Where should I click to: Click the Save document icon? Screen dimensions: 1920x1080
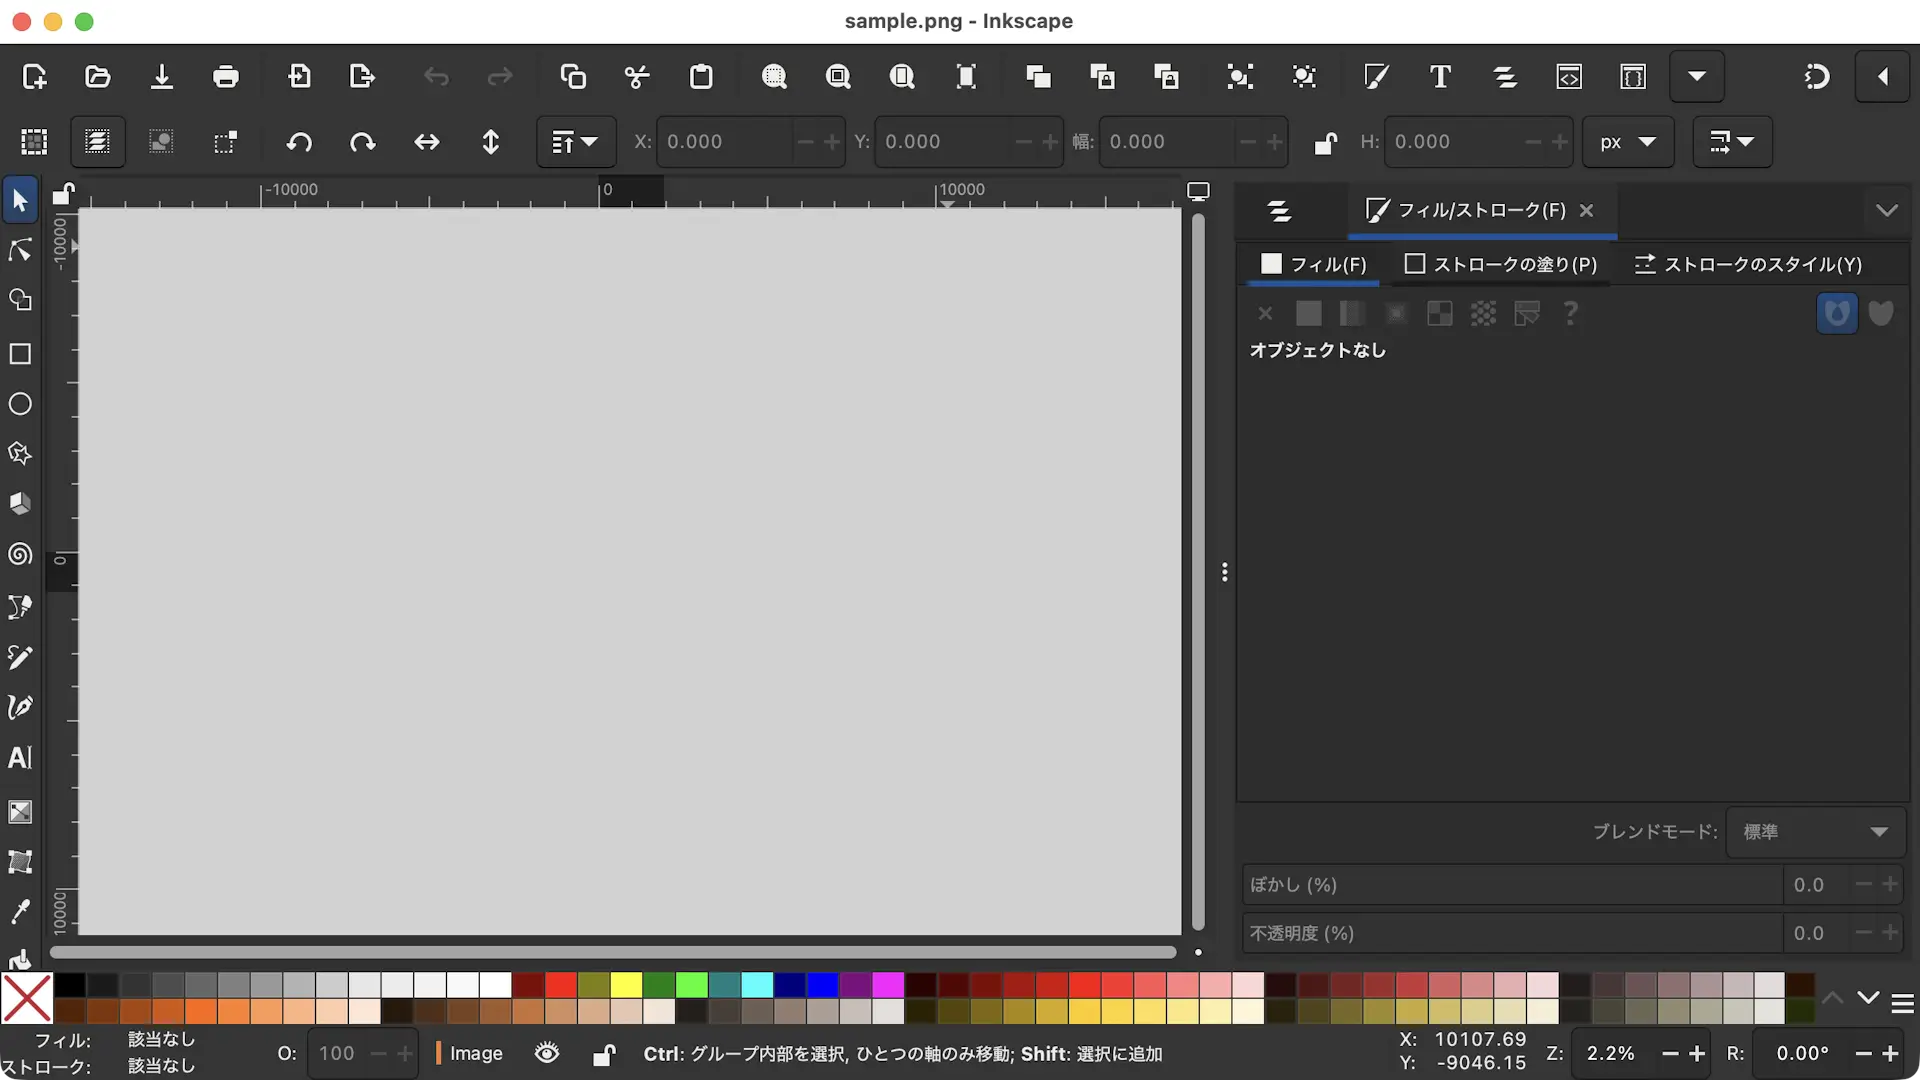tap(161, 77)
